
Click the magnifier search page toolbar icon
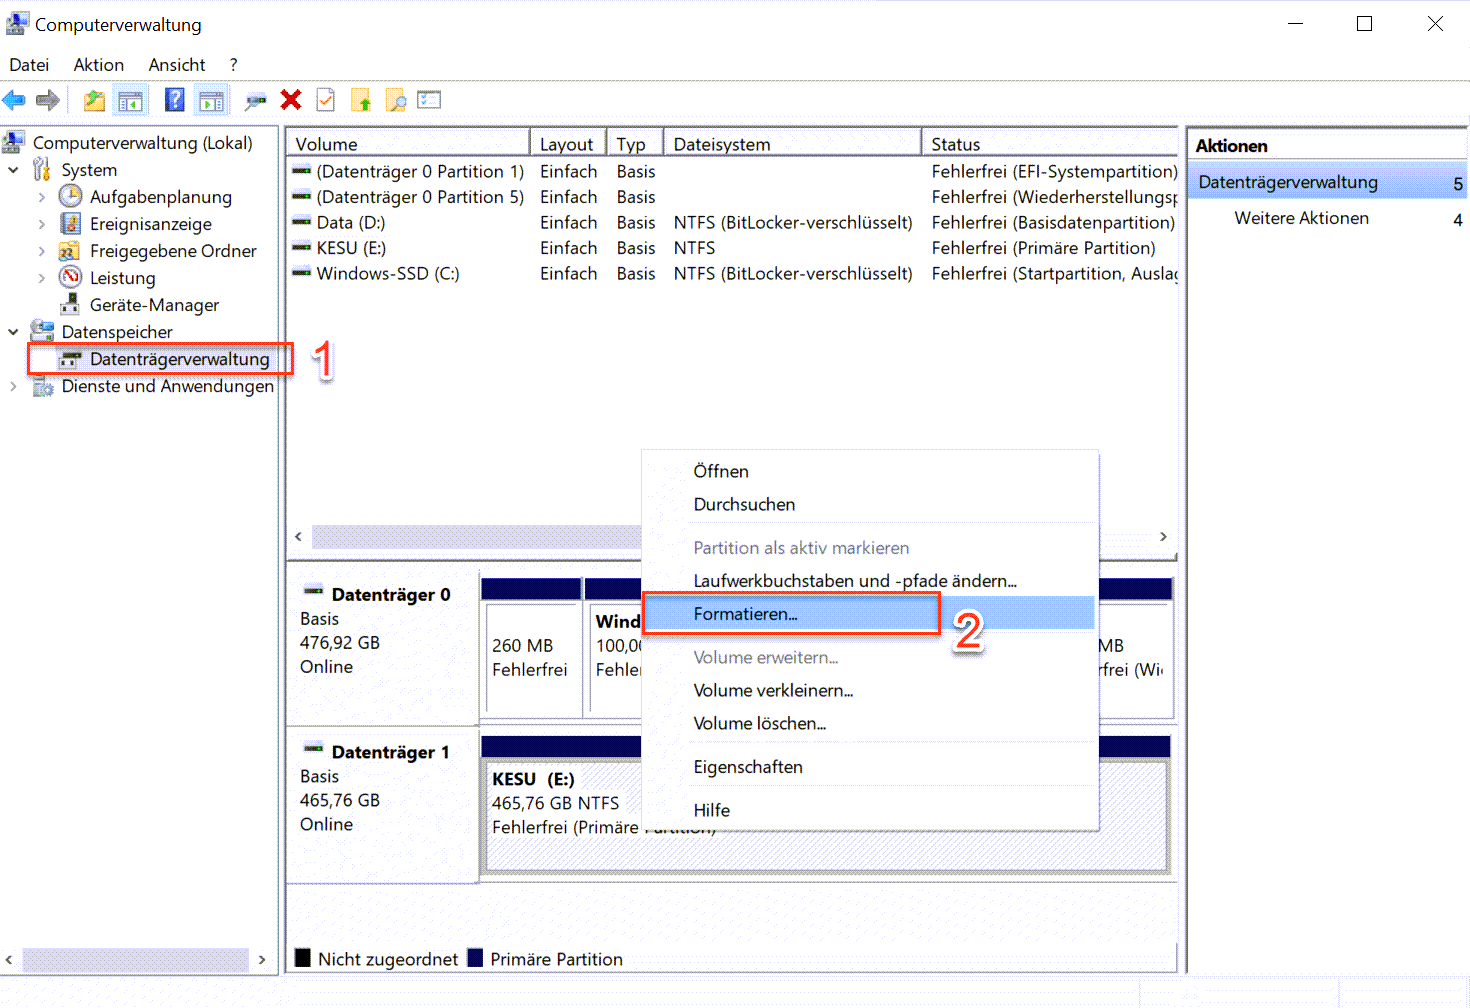(x=396, y=100)
